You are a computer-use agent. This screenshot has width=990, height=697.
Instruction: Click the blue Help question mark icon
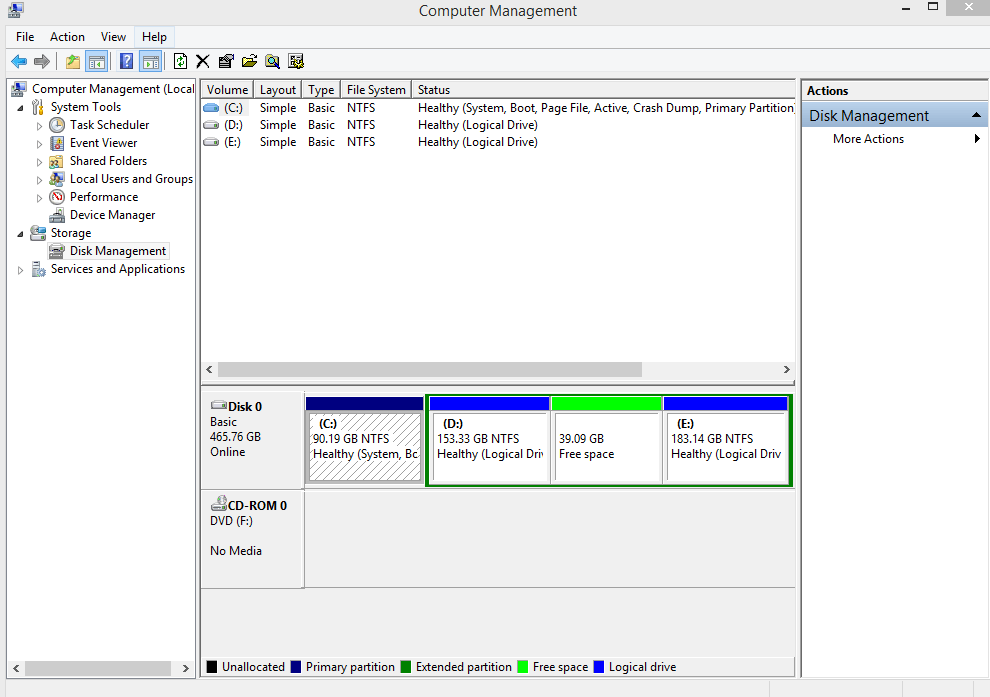[x=126, y=61]
